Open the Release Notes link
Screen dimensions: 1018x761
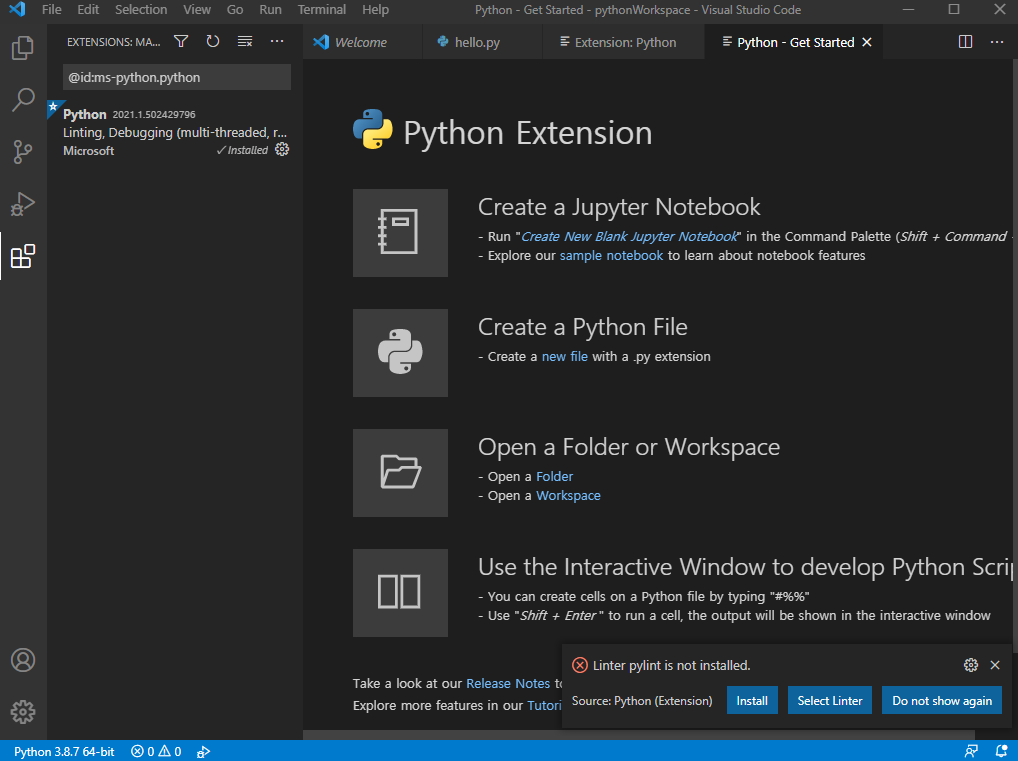(508, 683)
